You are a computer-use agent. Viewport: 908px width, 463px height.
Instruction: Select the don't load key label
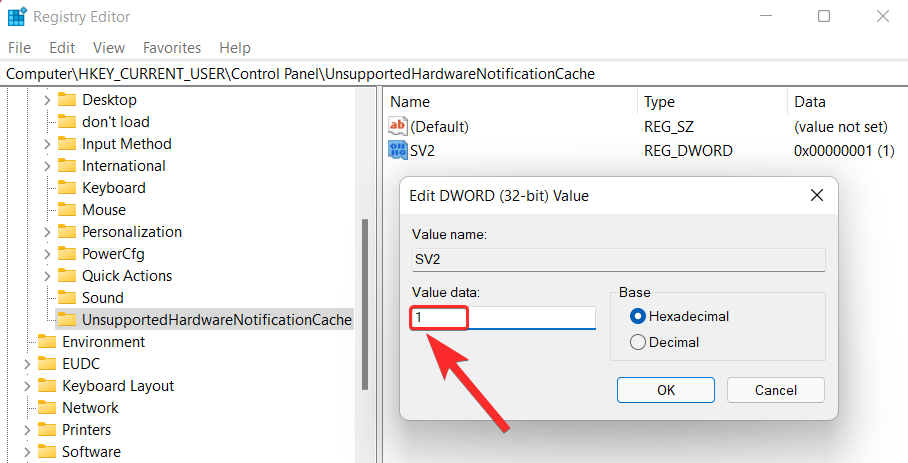coord(116,122)
